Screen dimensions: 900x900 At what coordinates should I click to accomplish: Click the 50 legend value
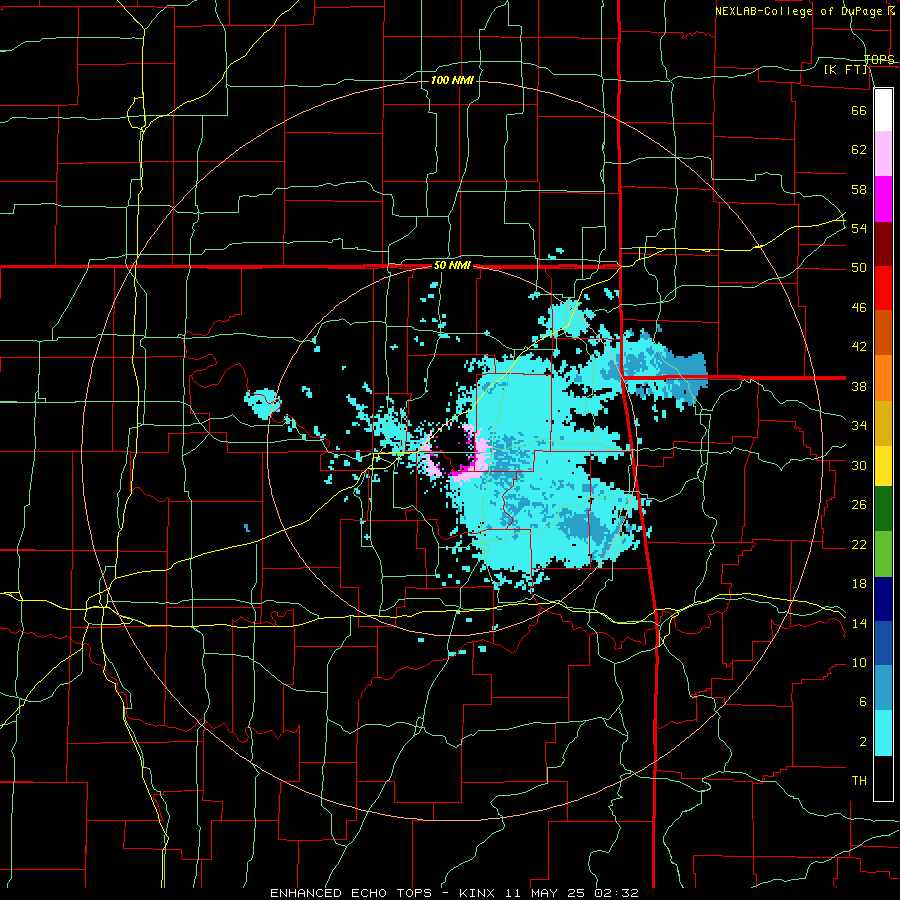(859, 268)
